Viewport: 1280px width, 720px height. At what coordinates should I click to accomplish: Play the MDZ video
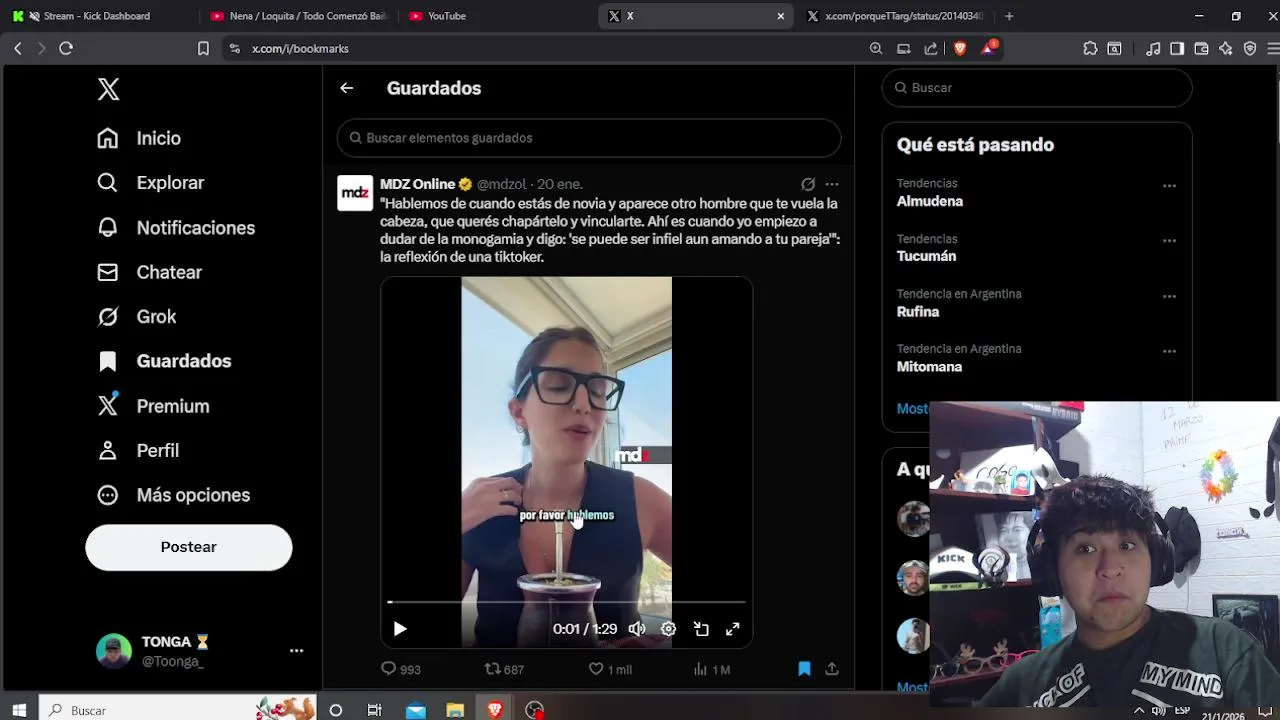pos(400,629)
